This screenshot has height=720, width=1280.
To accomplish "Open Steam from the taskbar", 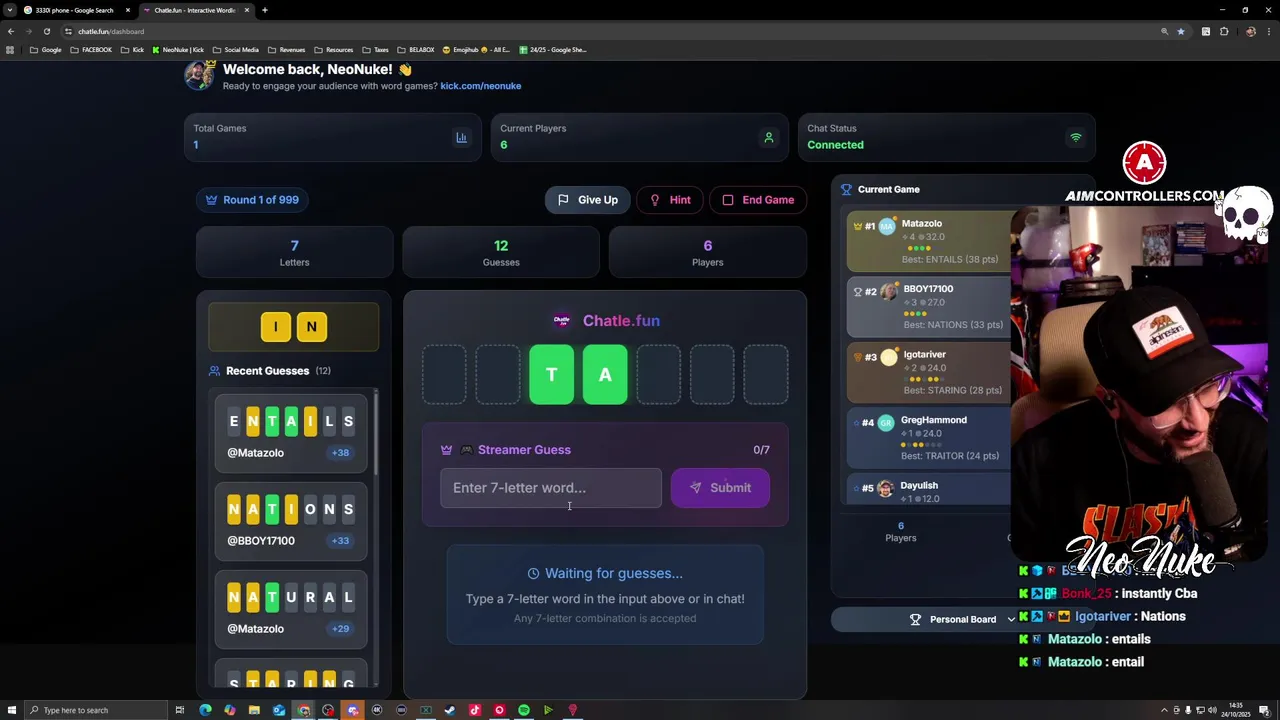I will [450, 710].
